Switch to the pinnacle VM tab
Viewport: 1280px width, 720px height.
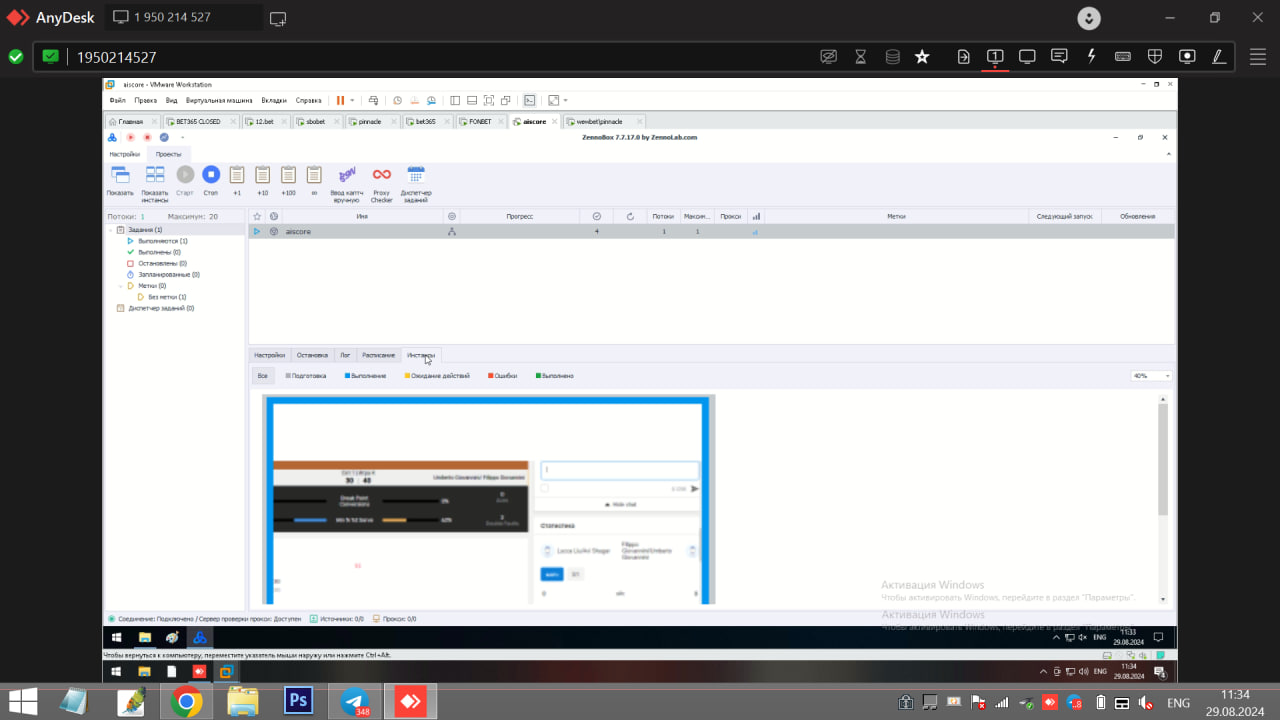click(369, 121)
